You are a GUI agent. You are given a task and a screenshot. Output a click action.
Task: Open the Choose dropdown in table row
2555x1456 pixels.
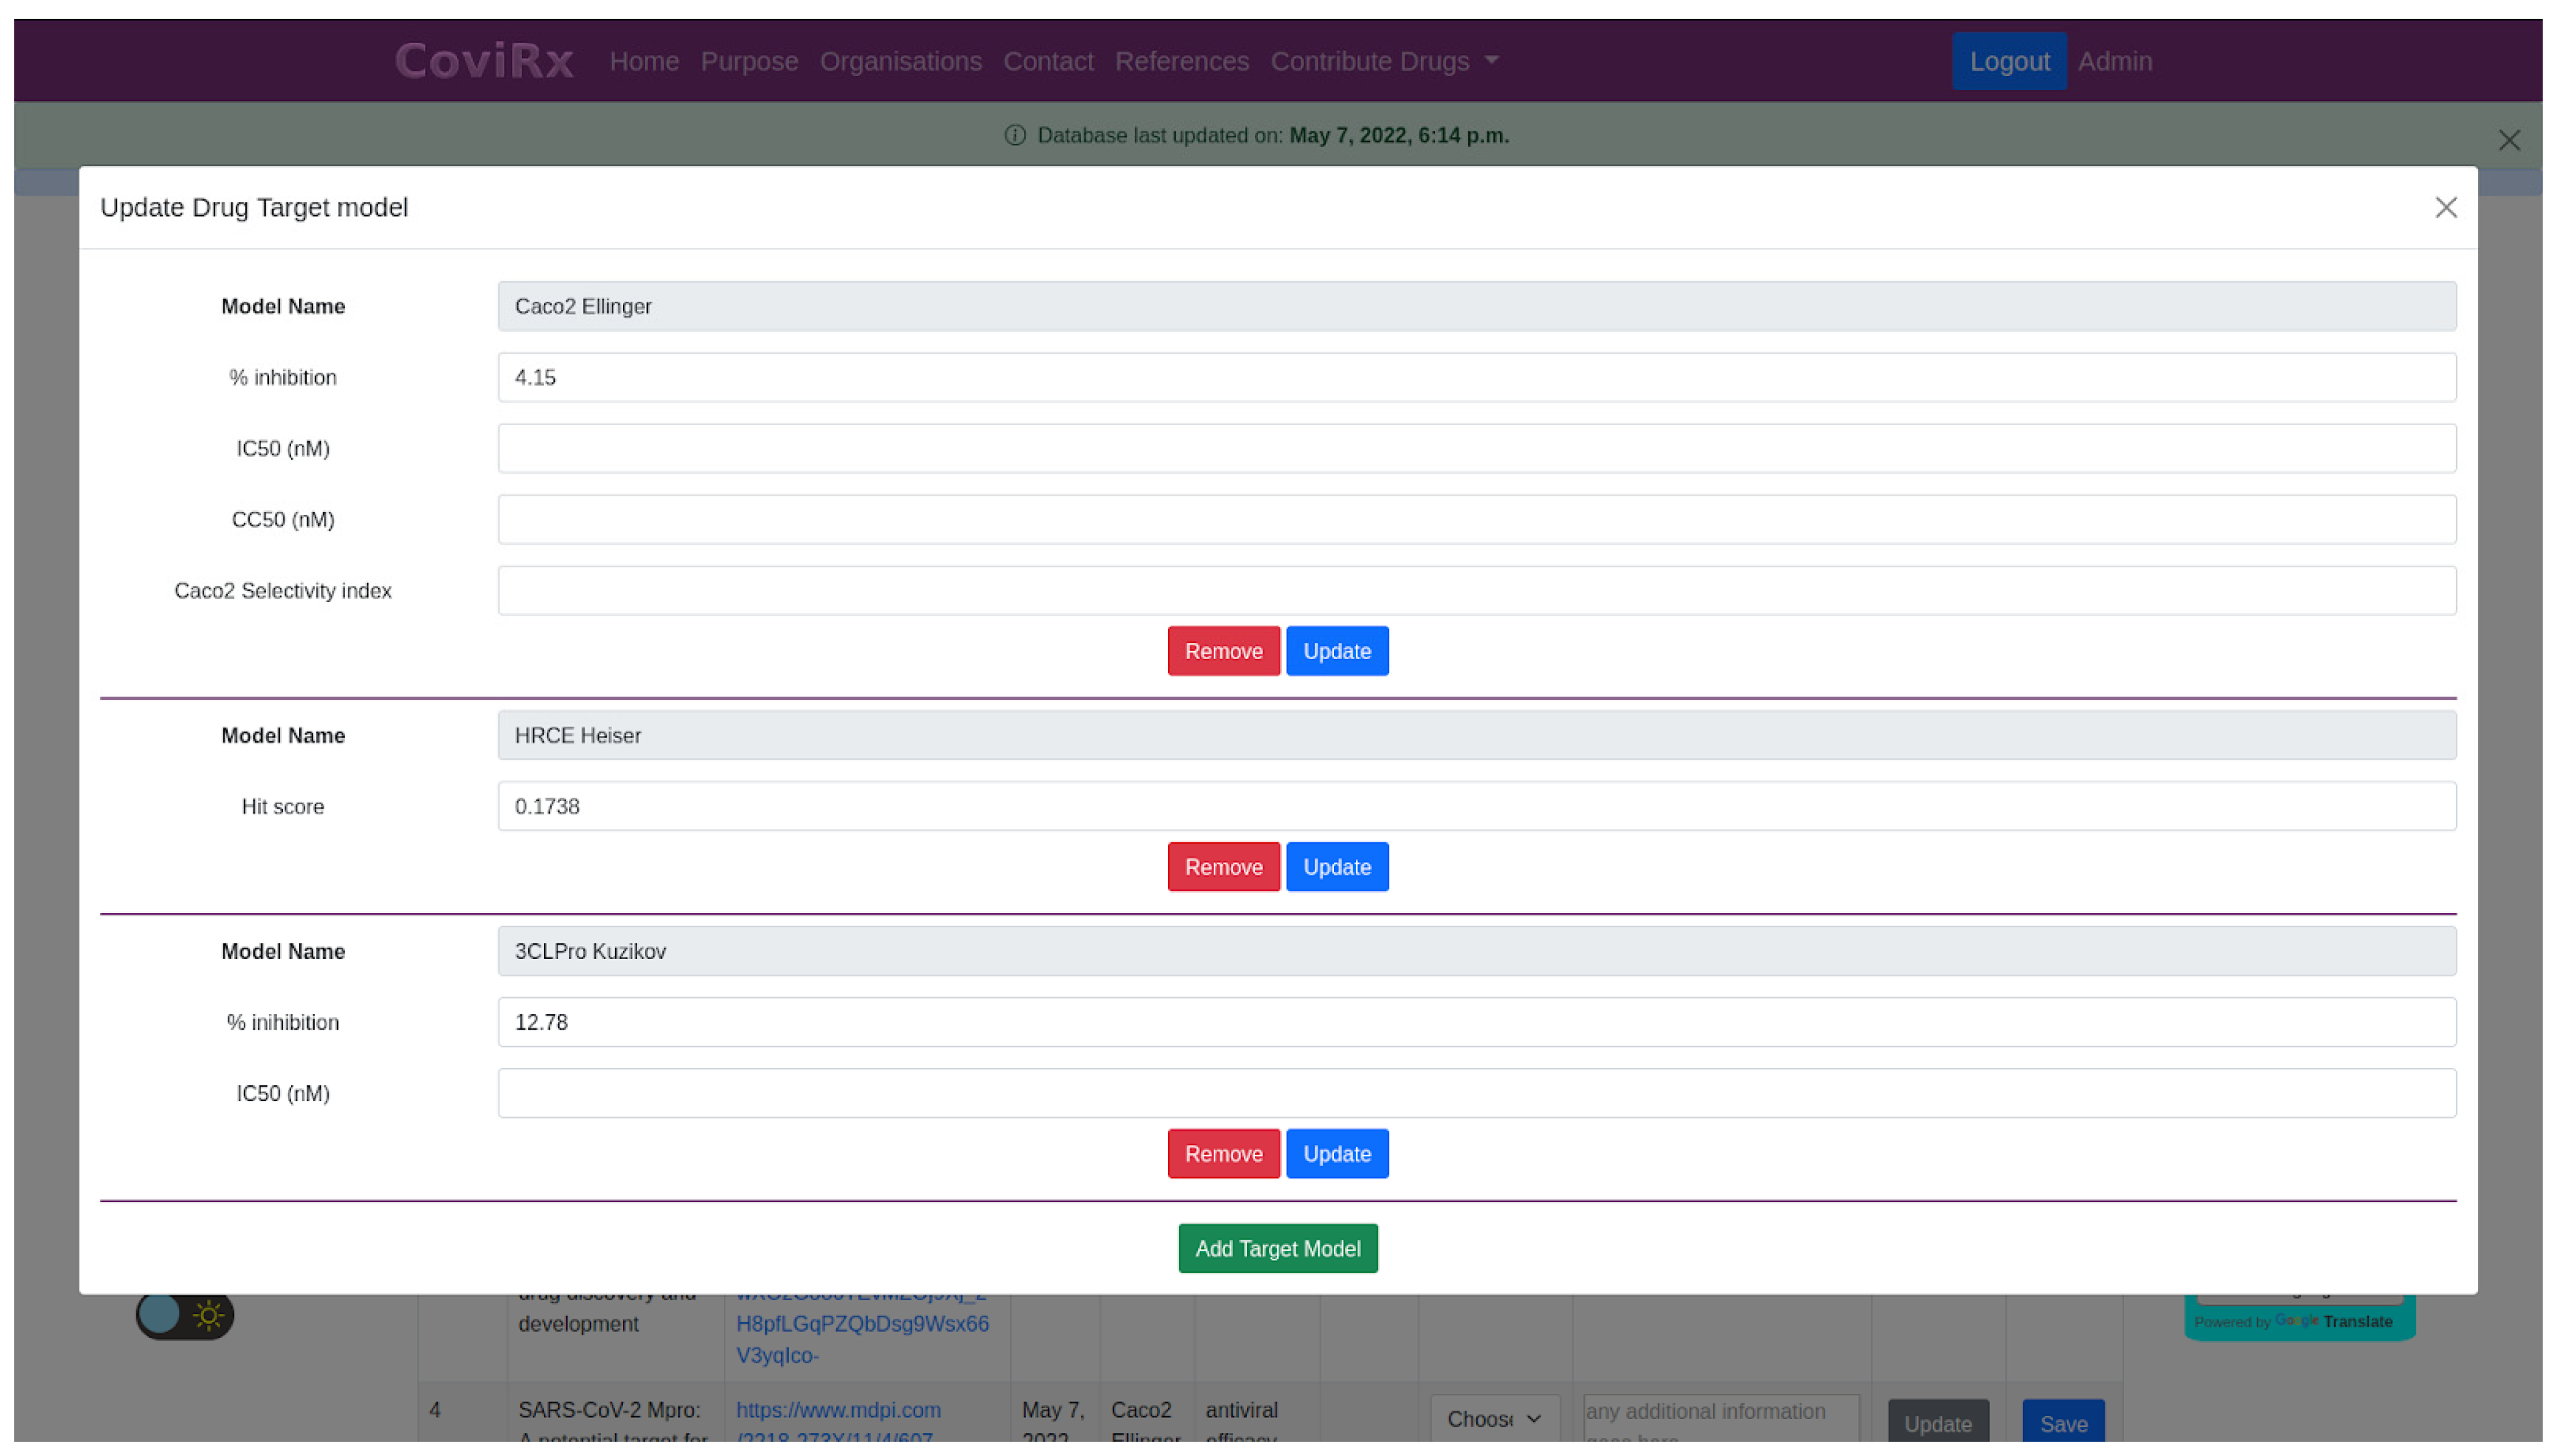pos(1493,1418)
